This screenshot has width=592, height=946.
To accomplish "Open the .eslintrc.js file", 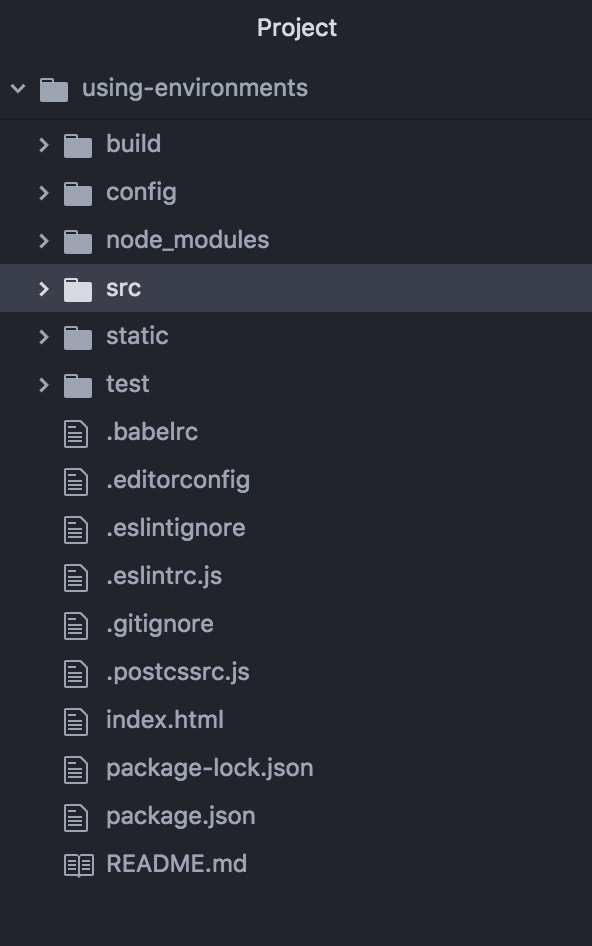I will click(296, 576).
